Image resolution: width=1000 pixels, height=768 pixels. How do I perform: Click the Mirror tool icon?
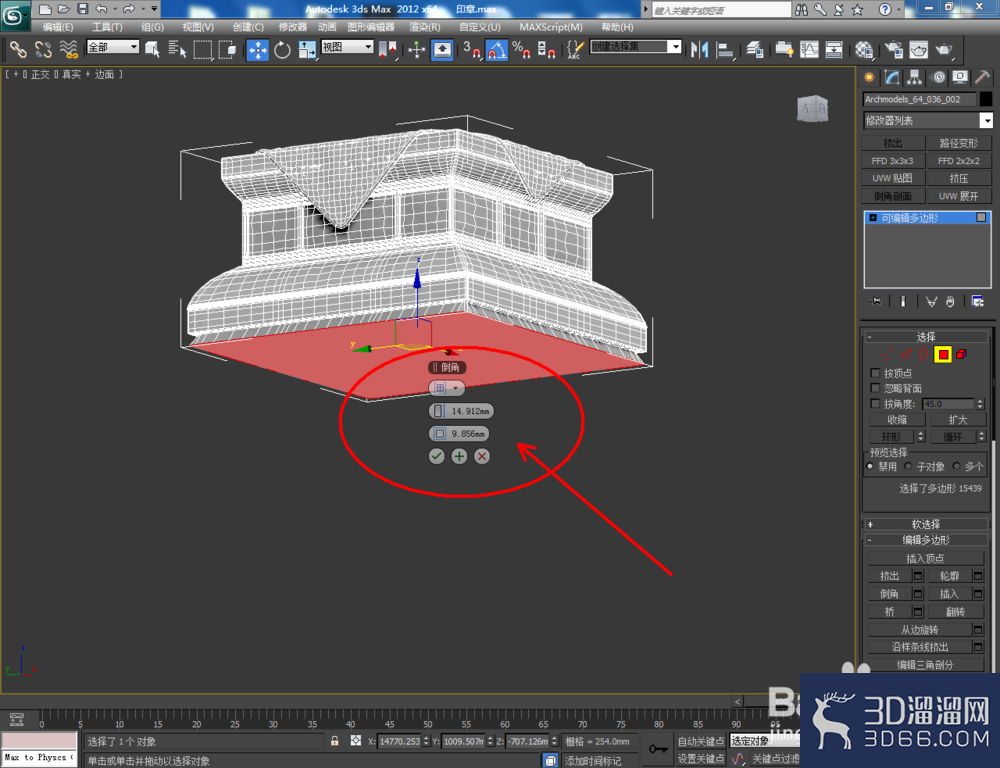point(700,50)
